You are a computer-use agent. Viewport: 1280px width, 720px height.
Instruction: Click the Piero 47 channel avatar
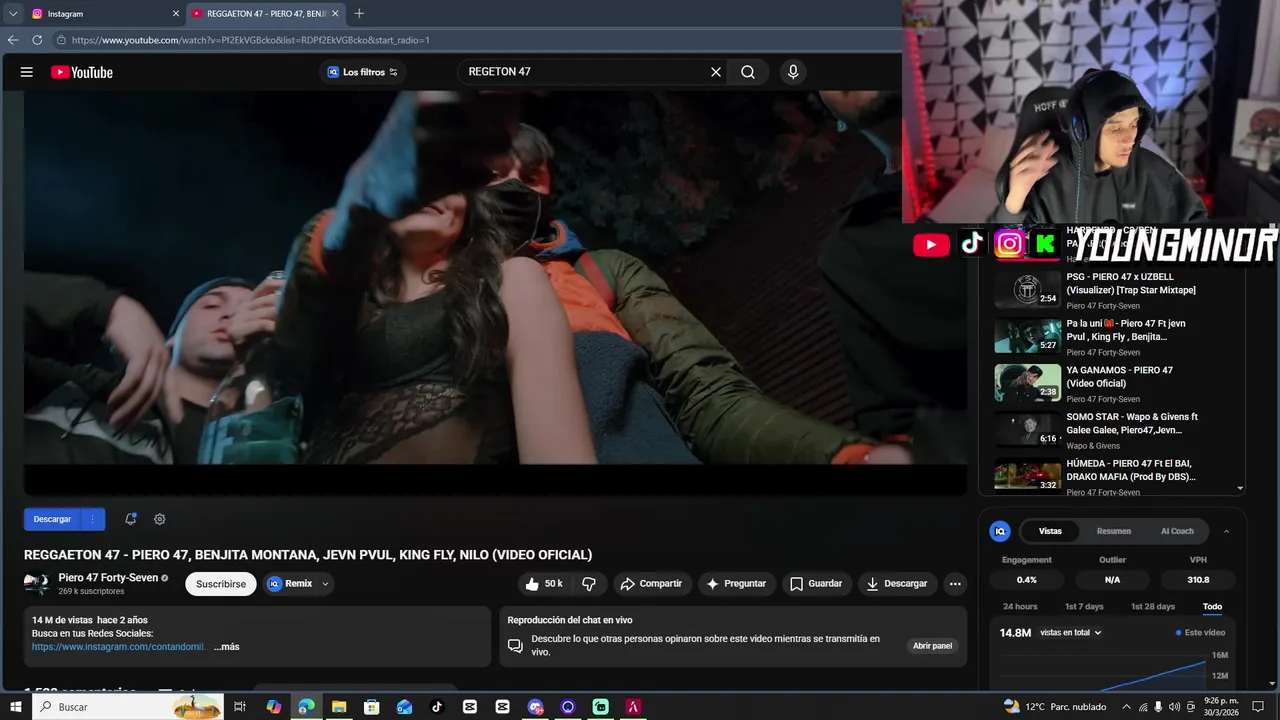37,584
